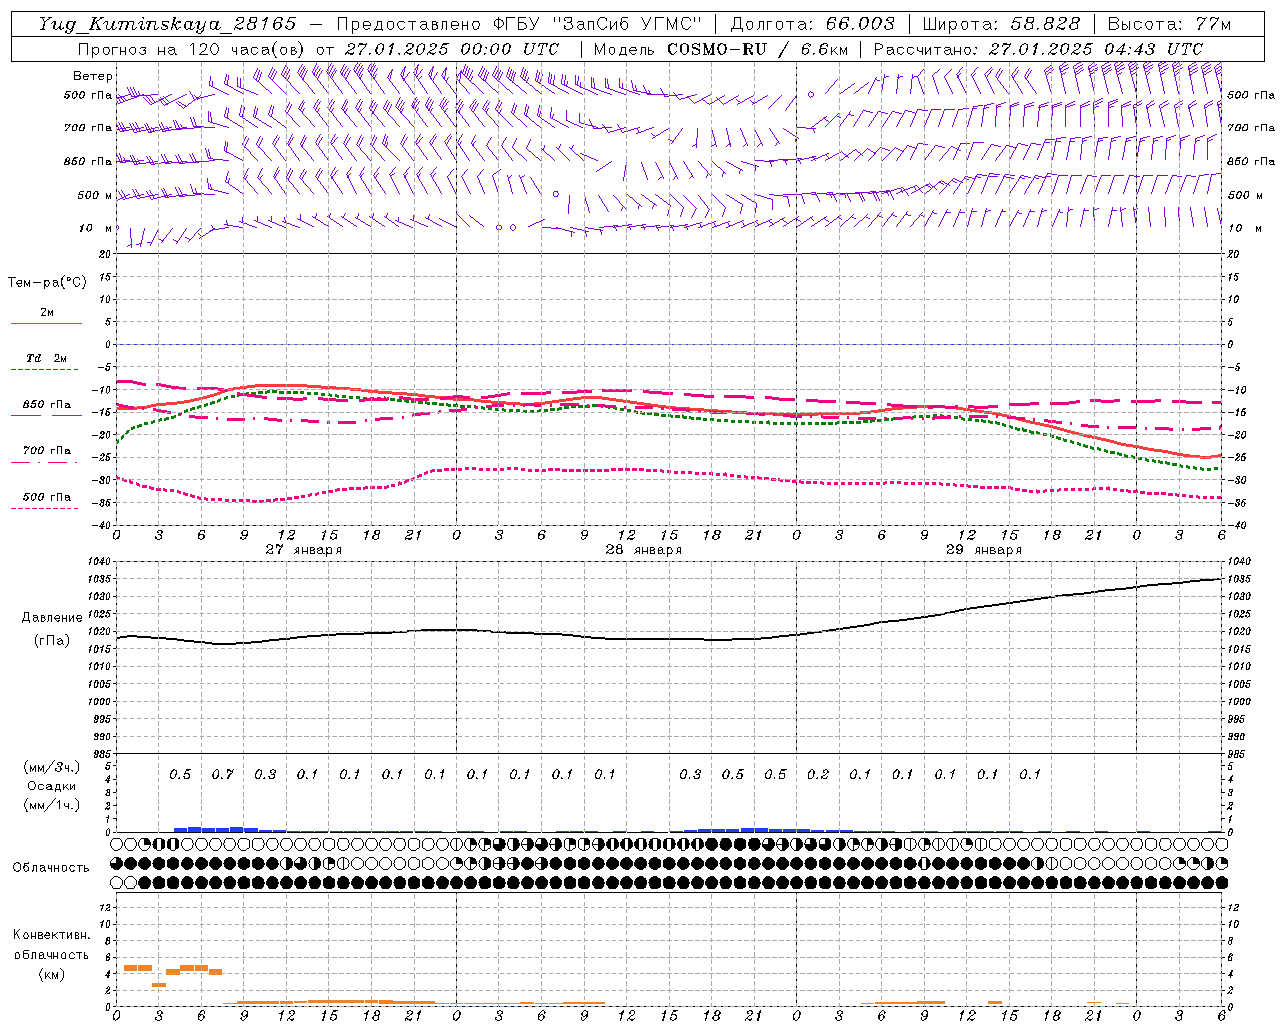Screen dimensions: 1280x1024
Task: Click the 'Td 2м' dew point legend
Action: coord(46,357)
